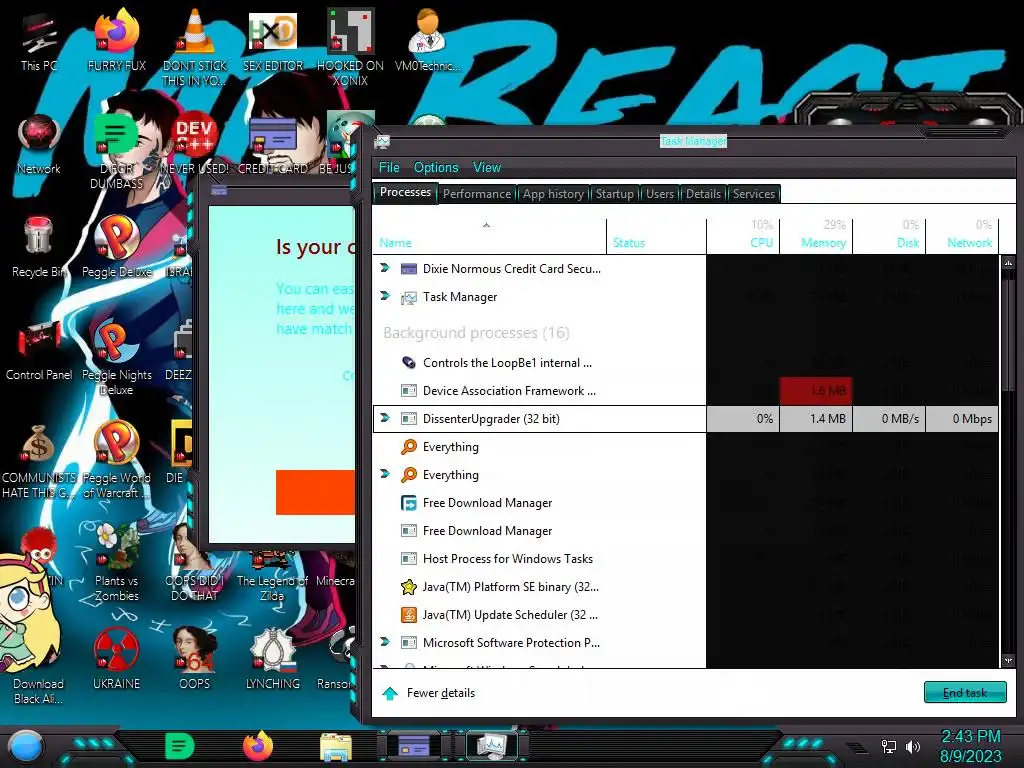Sort by the CPU column header
This screenshot has width=1024, height=768.
pyautogui.click(x=743, y=236)
